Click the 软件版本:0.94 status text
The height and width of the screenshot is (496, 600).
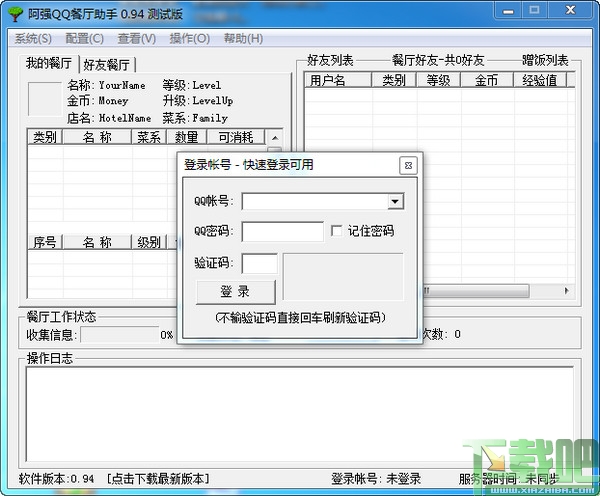[x=56, y=479]
